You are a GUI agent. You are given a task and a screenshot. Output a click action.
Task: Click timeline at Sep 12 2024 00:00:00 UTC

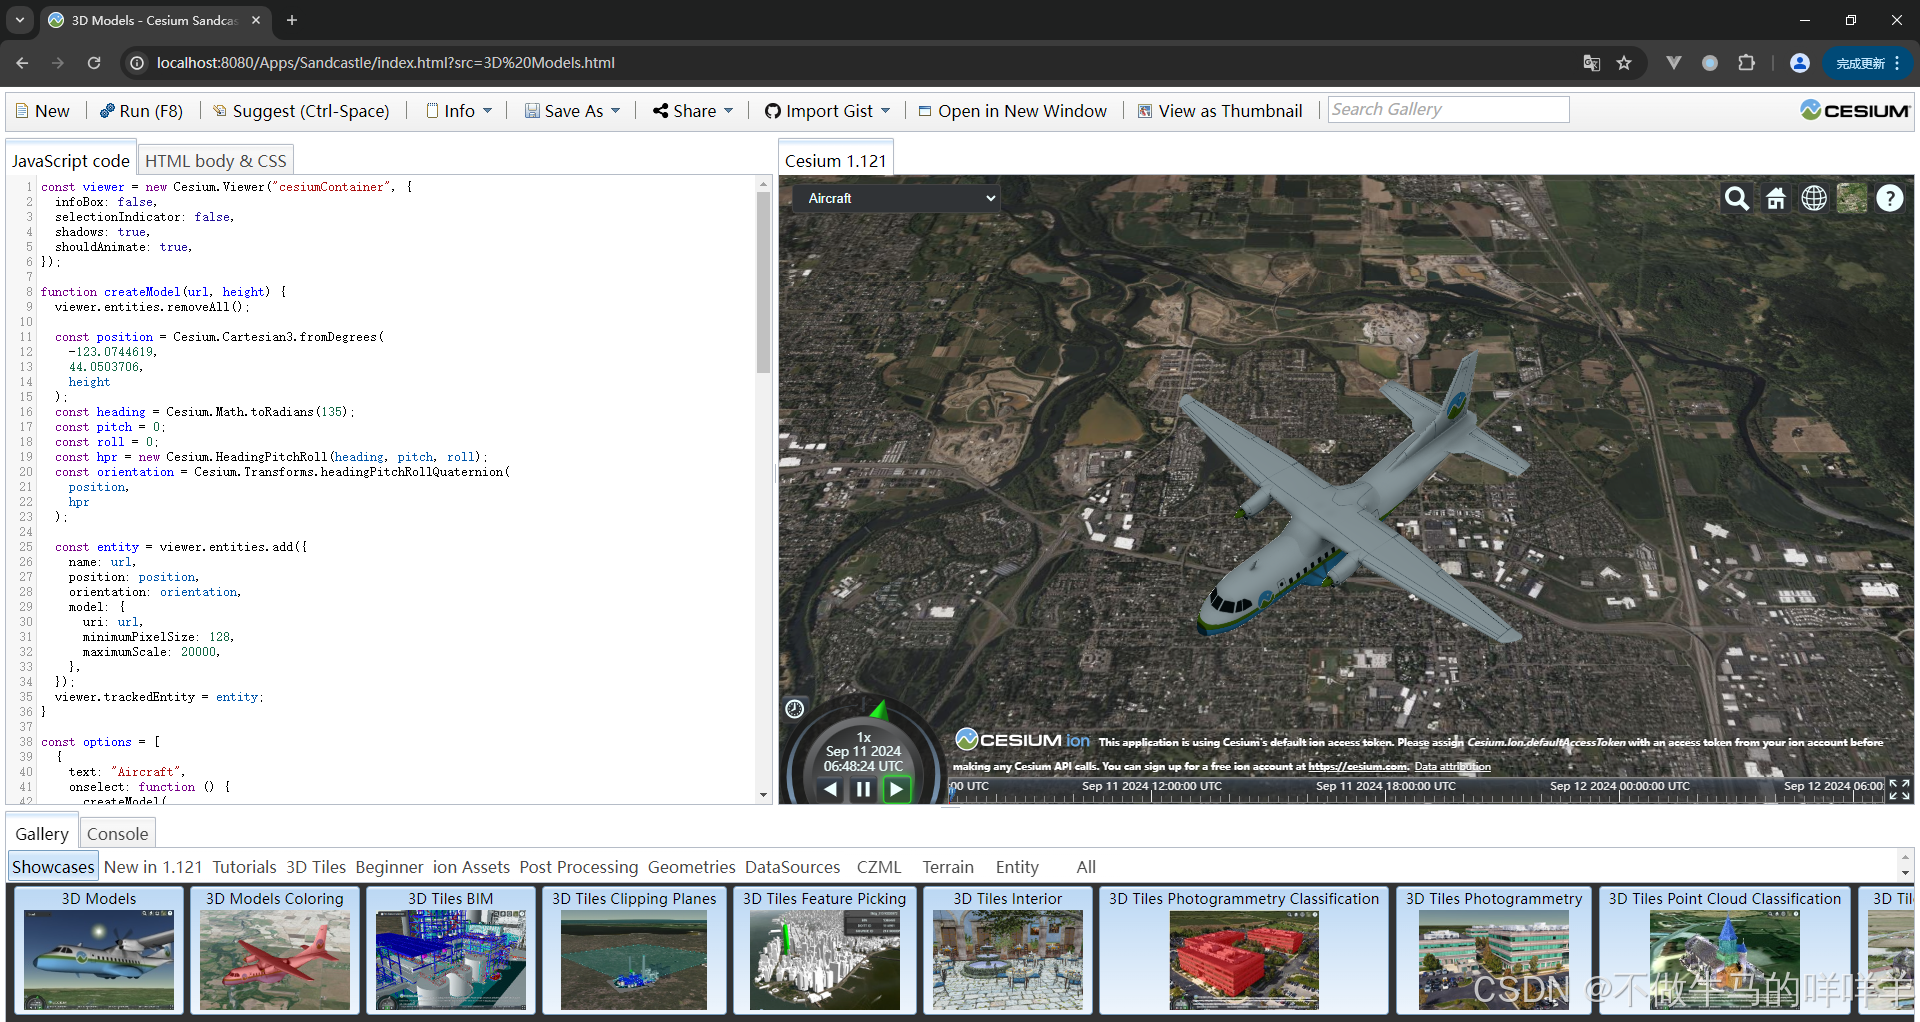1620,787
